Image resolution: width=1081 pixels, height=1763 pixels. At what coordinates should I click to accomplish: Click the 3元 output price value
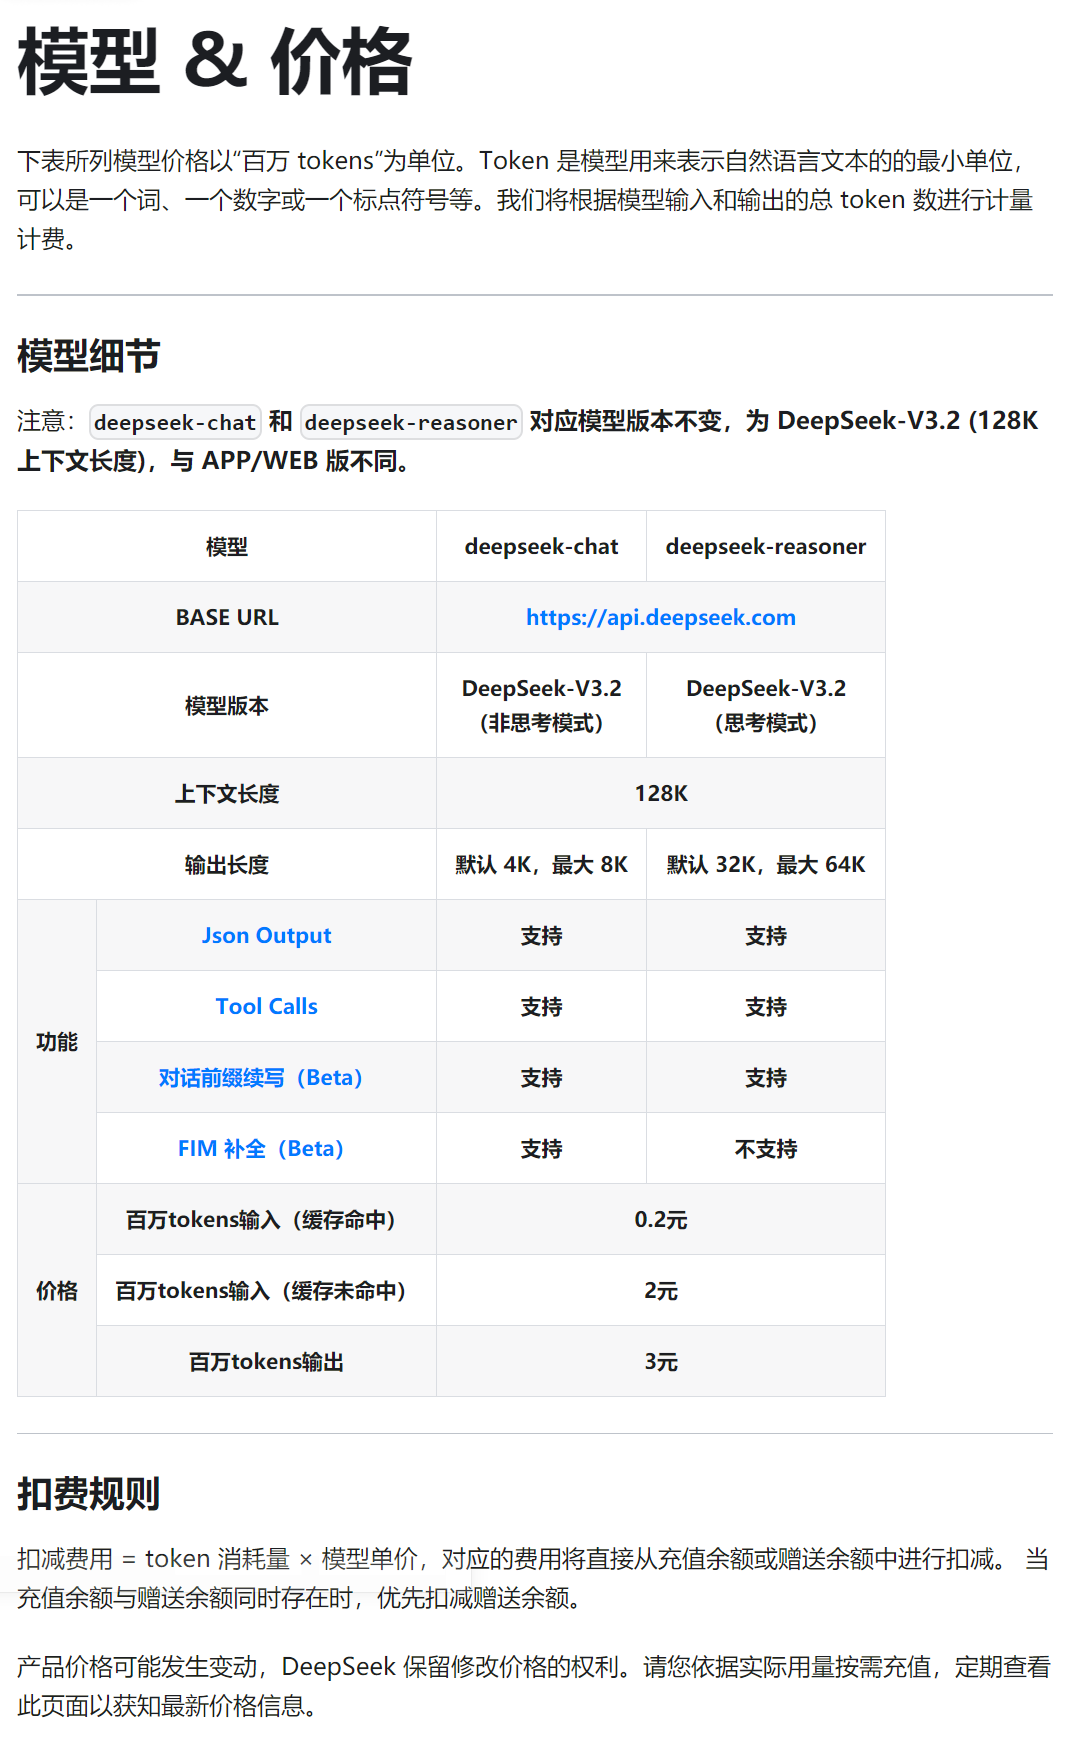[661, 1362]
